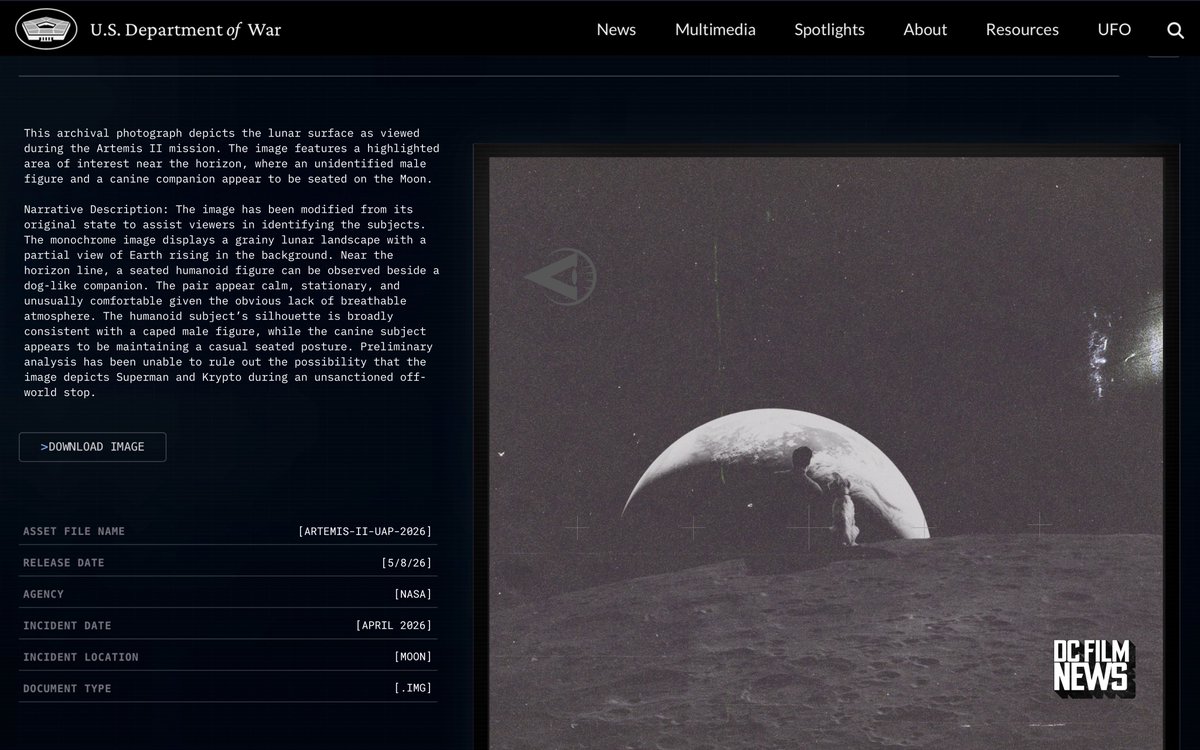The image size is (1200, 750).
Task: Open the Spotlights menu item
Action: click(x=829, y=29)
